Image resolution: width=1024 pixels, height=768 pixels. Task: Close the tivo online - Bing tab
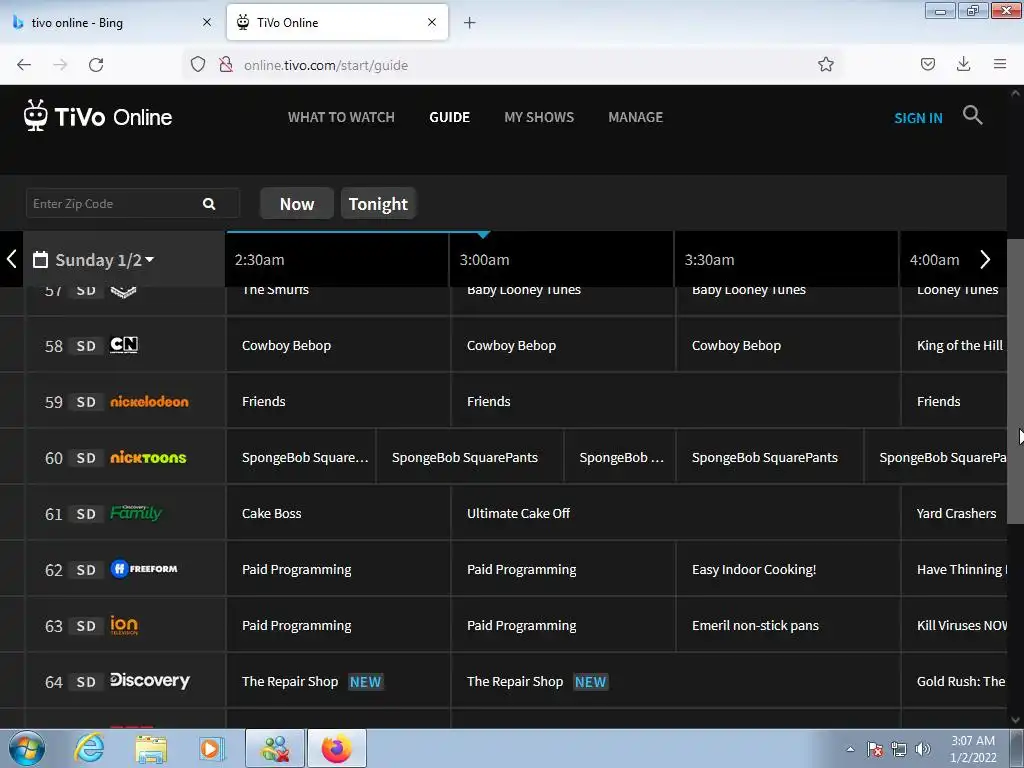(x=207, y=22)
